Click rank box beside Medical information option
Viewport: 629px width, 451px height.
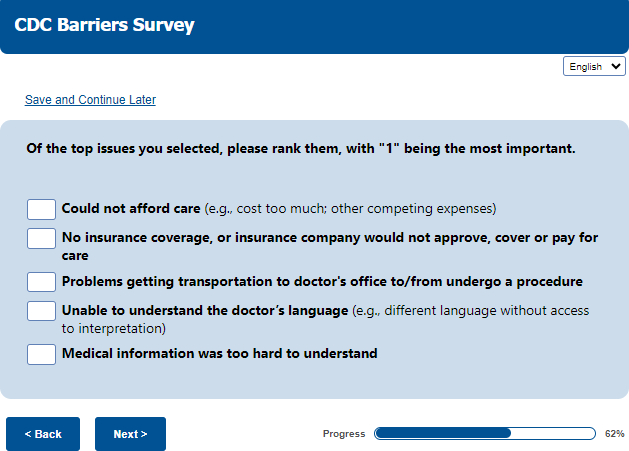click(41, 354)
